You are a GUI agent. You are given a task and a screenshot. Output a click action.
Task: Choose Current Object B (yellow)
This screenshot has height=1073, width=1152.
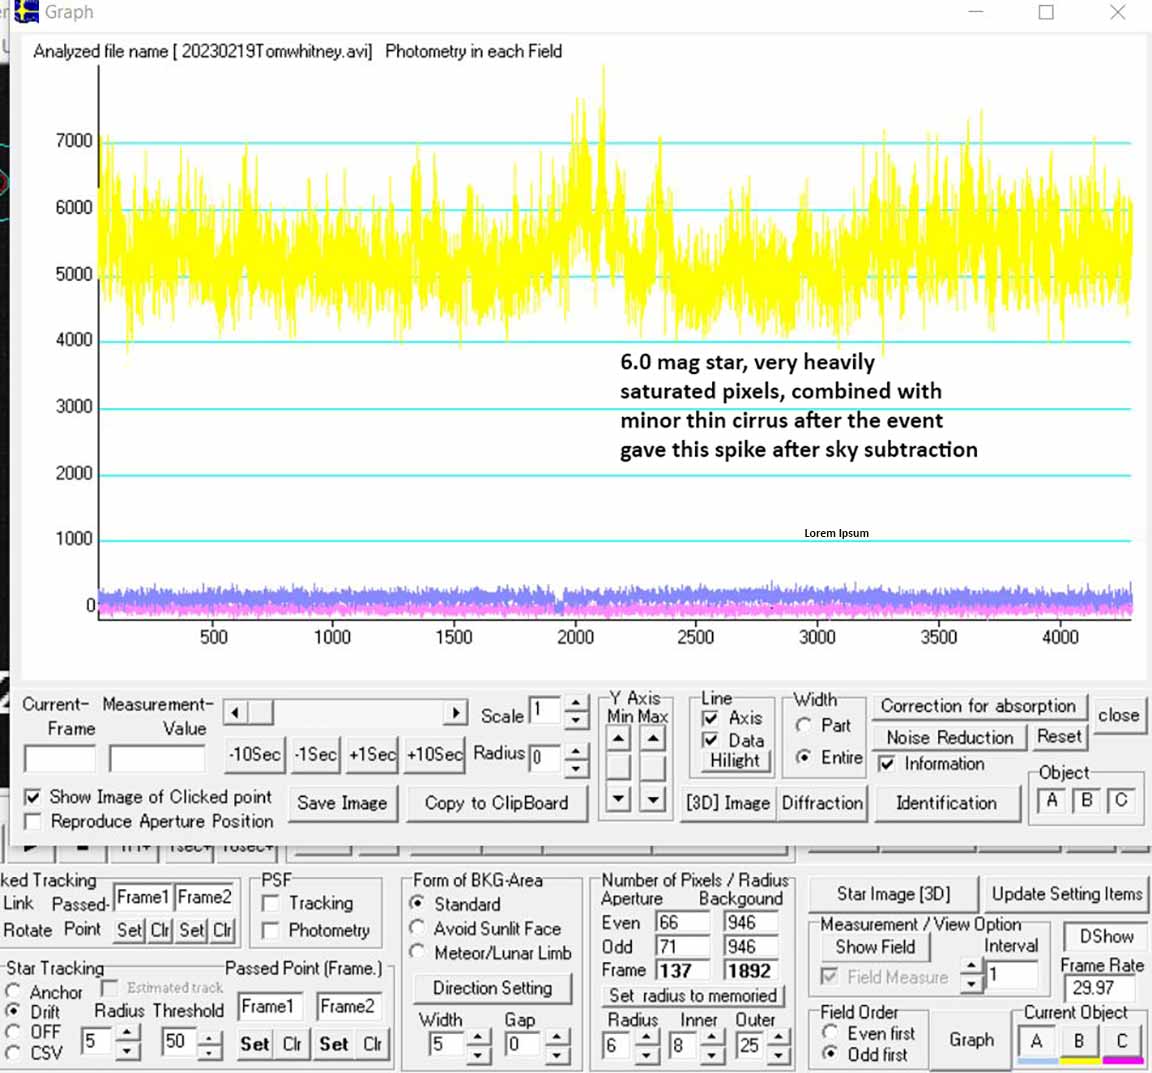coord(1079,1041)
